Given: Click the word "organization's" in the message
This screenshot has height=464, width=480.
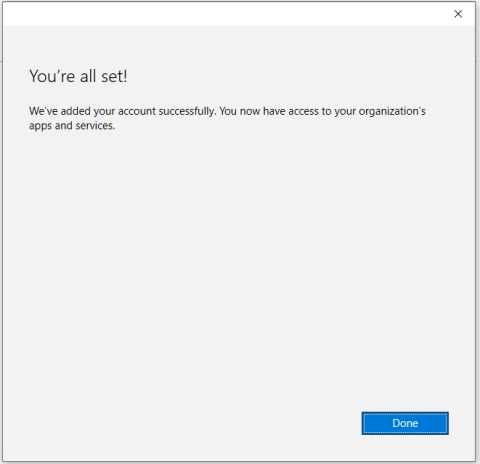Looking at the screenshot, I should pos(392,111).
